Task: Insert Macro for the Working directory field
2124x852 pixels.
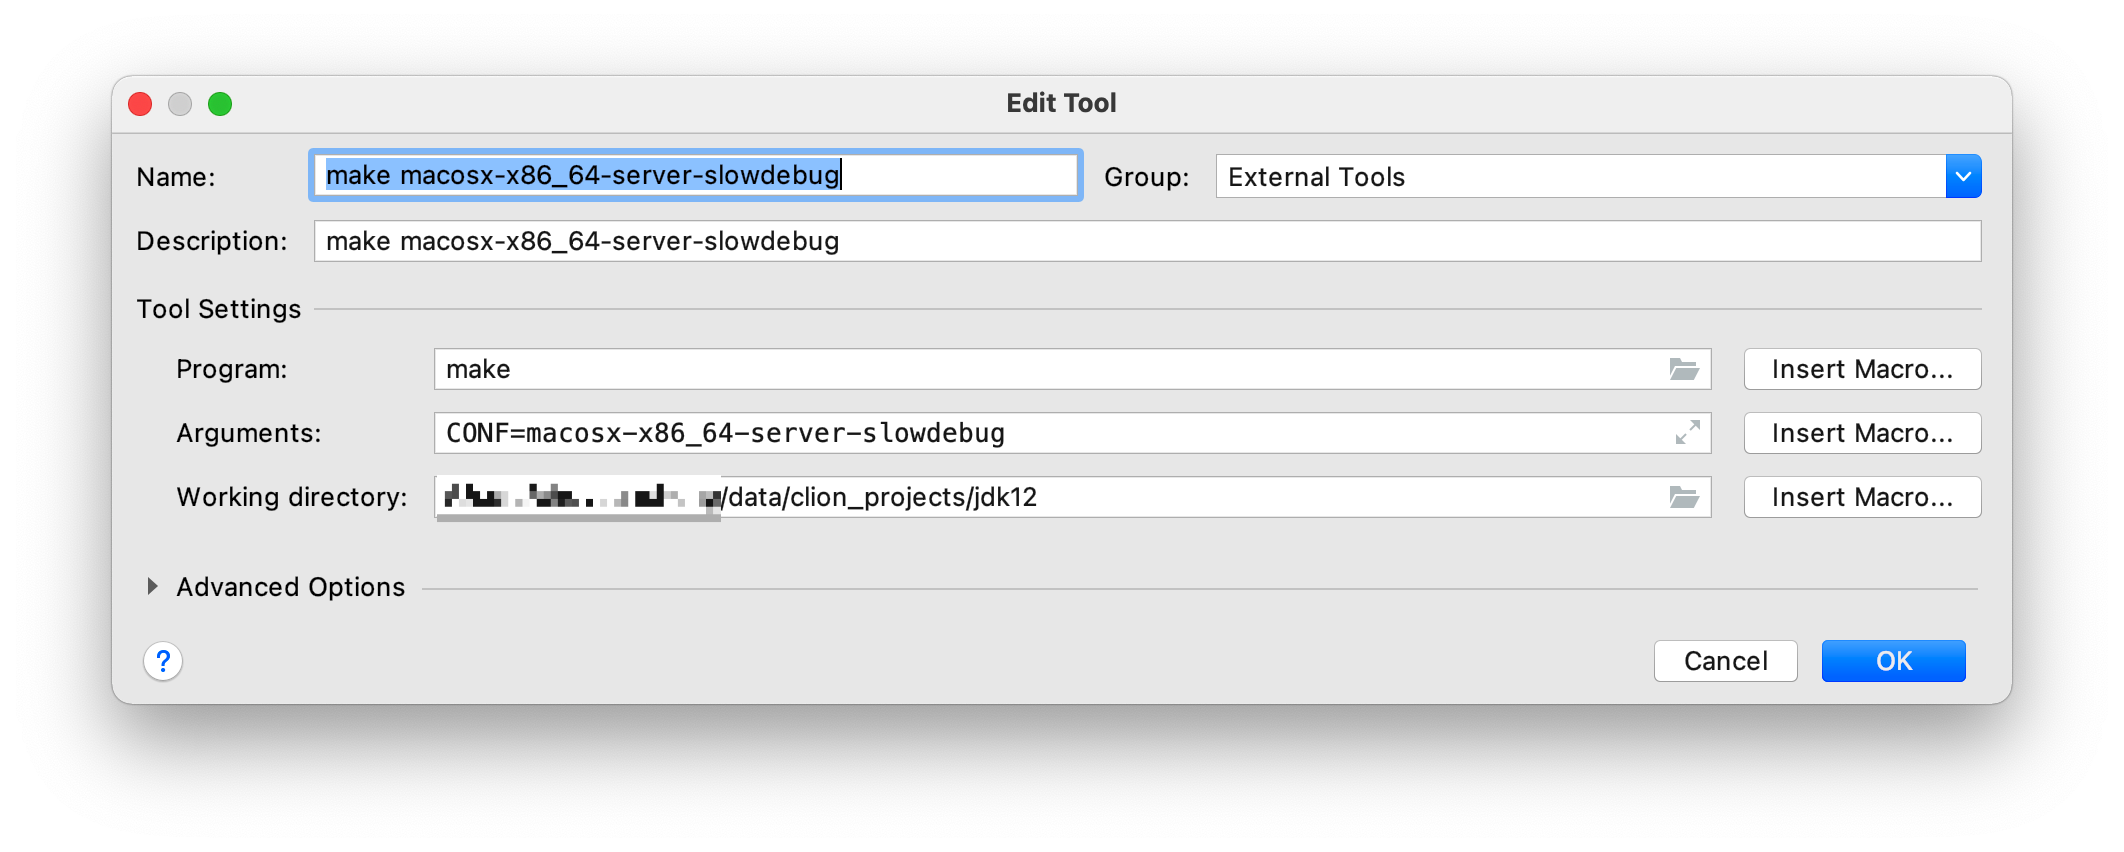Action: coord(1862,497)
